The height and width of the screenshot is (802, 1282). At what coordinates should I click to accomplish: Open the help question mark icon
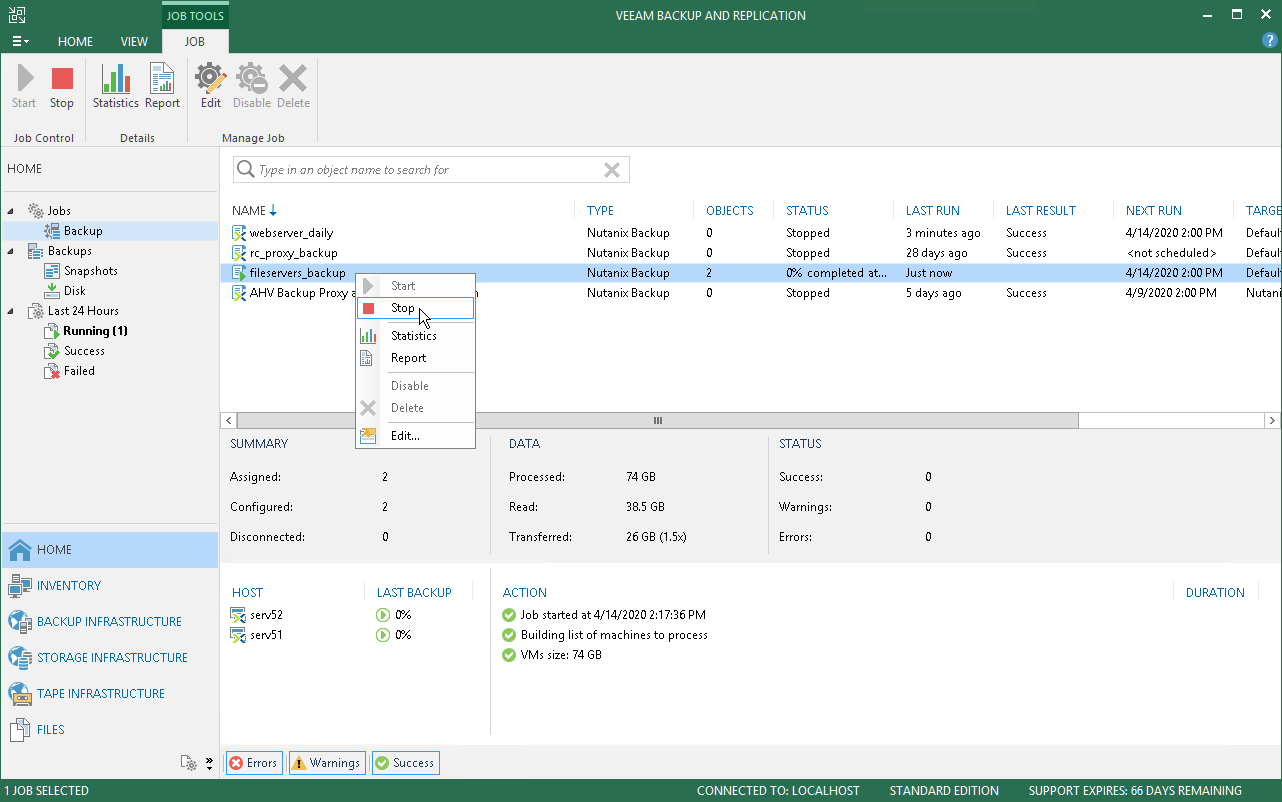1270,41
